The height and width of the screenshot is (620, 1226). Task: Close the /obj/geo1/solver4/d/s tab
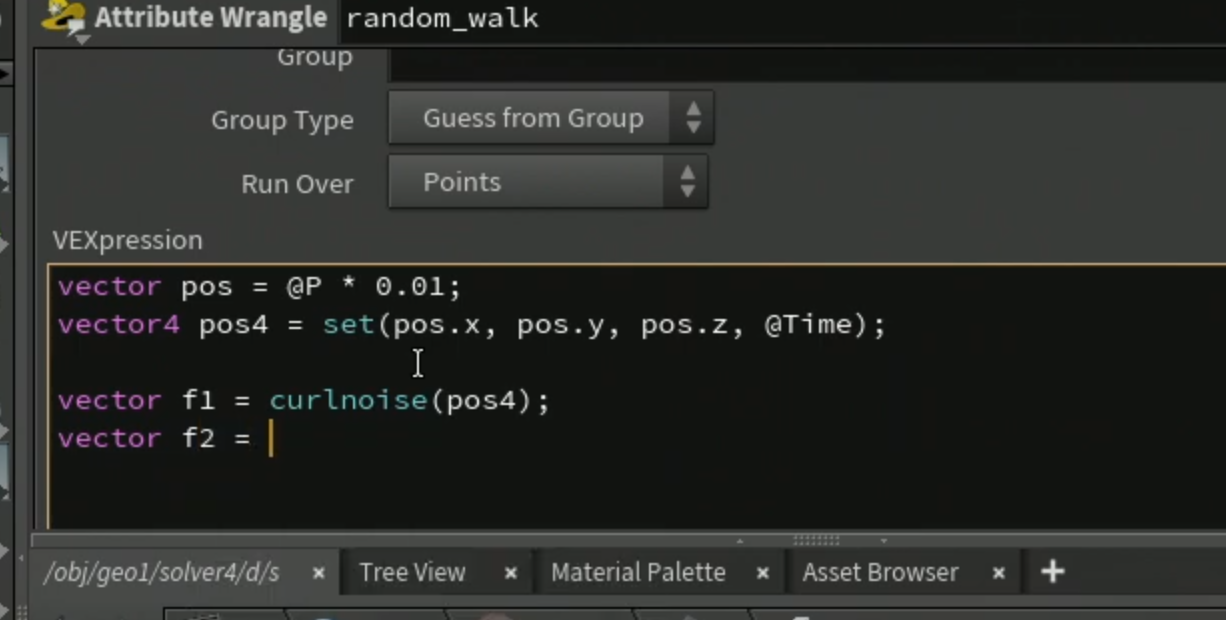(x=318, y=574)
